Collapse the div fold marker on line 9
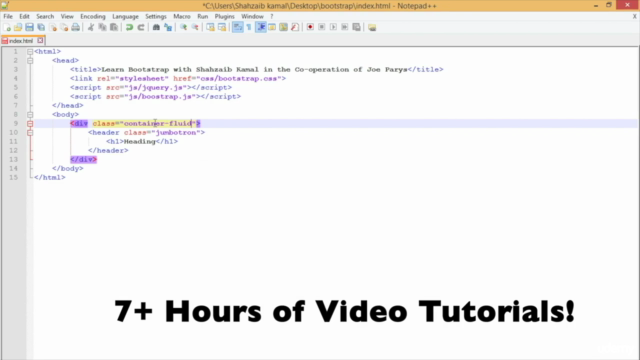This screenshot has width=640, height=360. coord(30,124)
